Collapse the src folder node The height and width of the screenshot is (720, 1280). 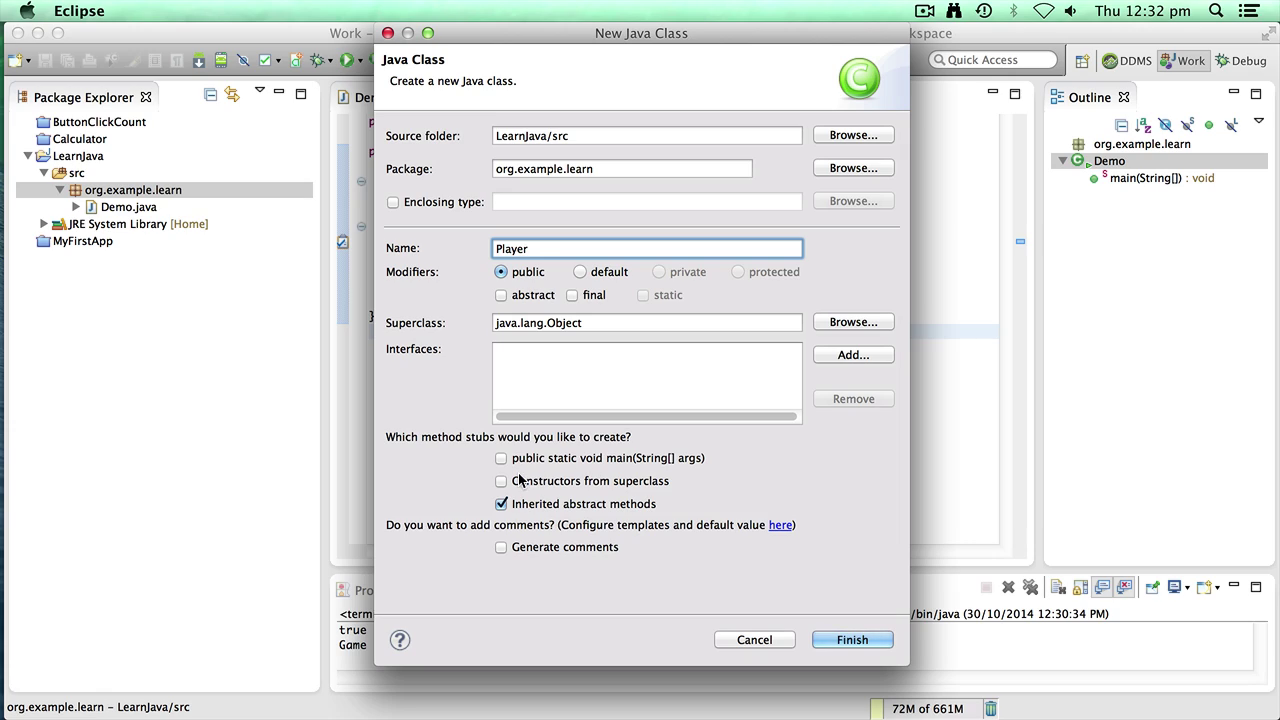pos(44,173)
